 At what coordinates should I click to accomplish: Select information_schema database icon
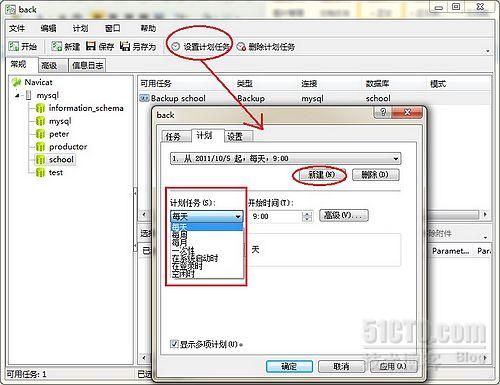point(40,108)
